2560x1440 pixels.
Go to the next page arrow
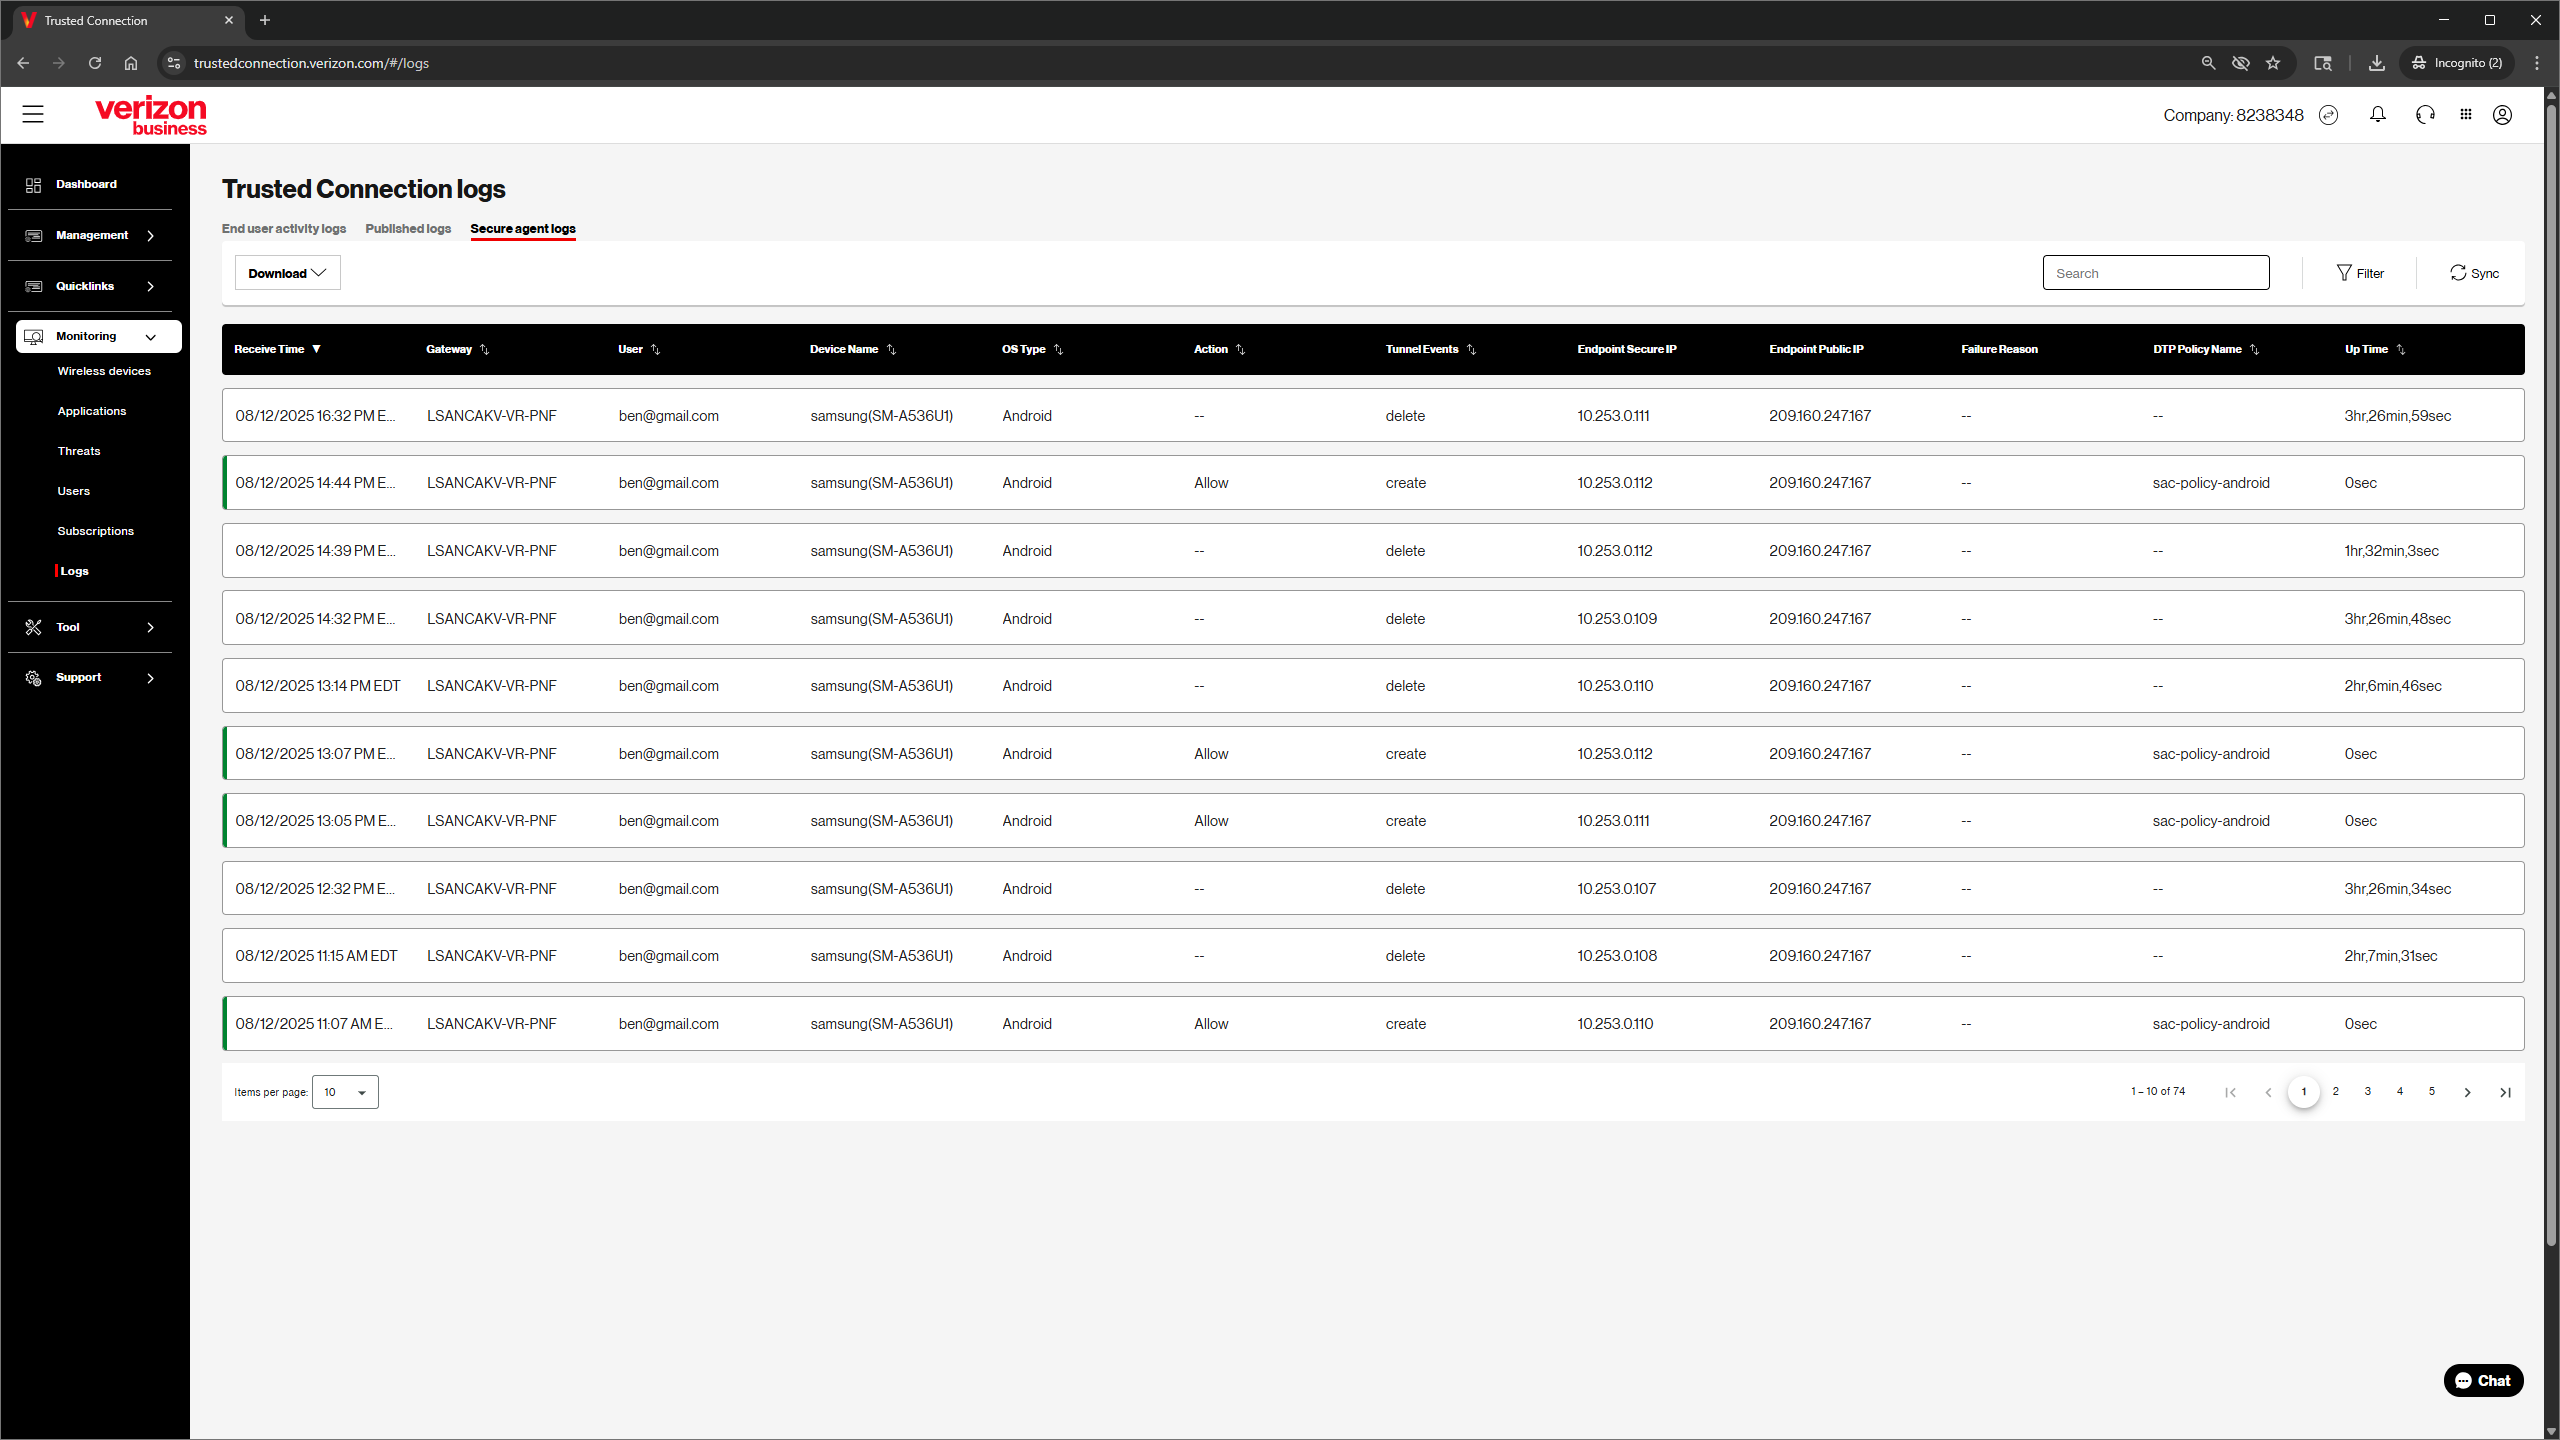point(2467,1092)
